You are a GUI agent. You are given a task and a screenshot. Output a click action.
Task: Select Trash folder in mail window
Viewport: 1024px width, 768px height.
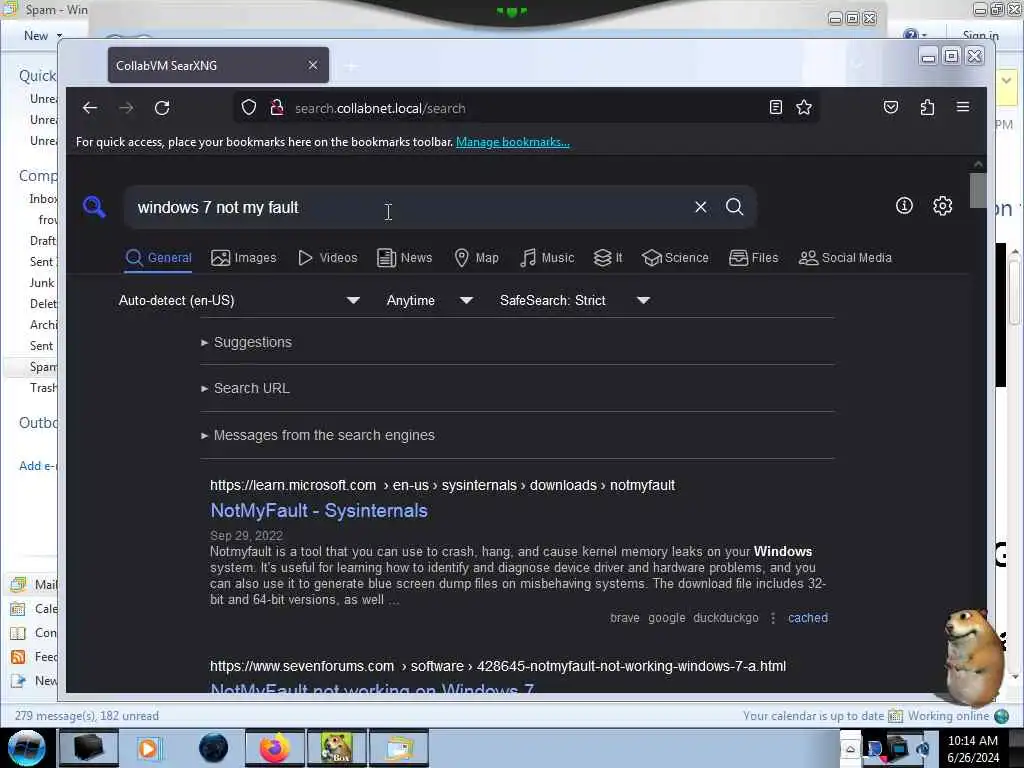click(43, 388)
